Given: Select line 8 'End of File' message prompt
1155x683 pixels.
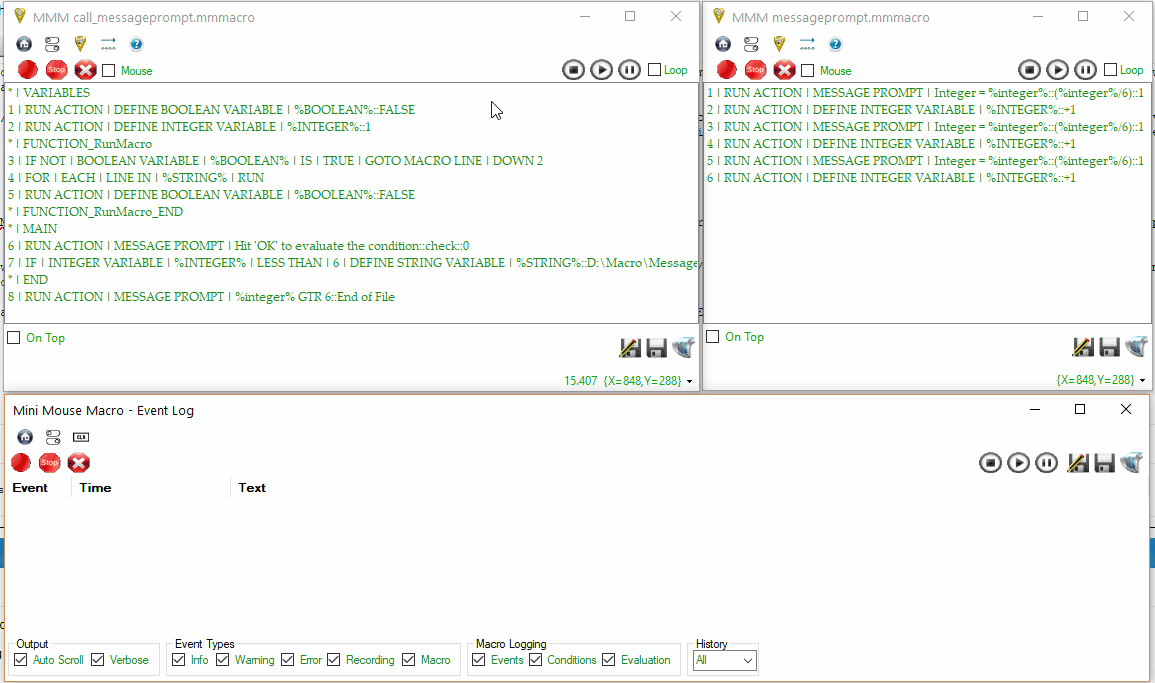Looking at the screenshot, I should coord(201,297).
